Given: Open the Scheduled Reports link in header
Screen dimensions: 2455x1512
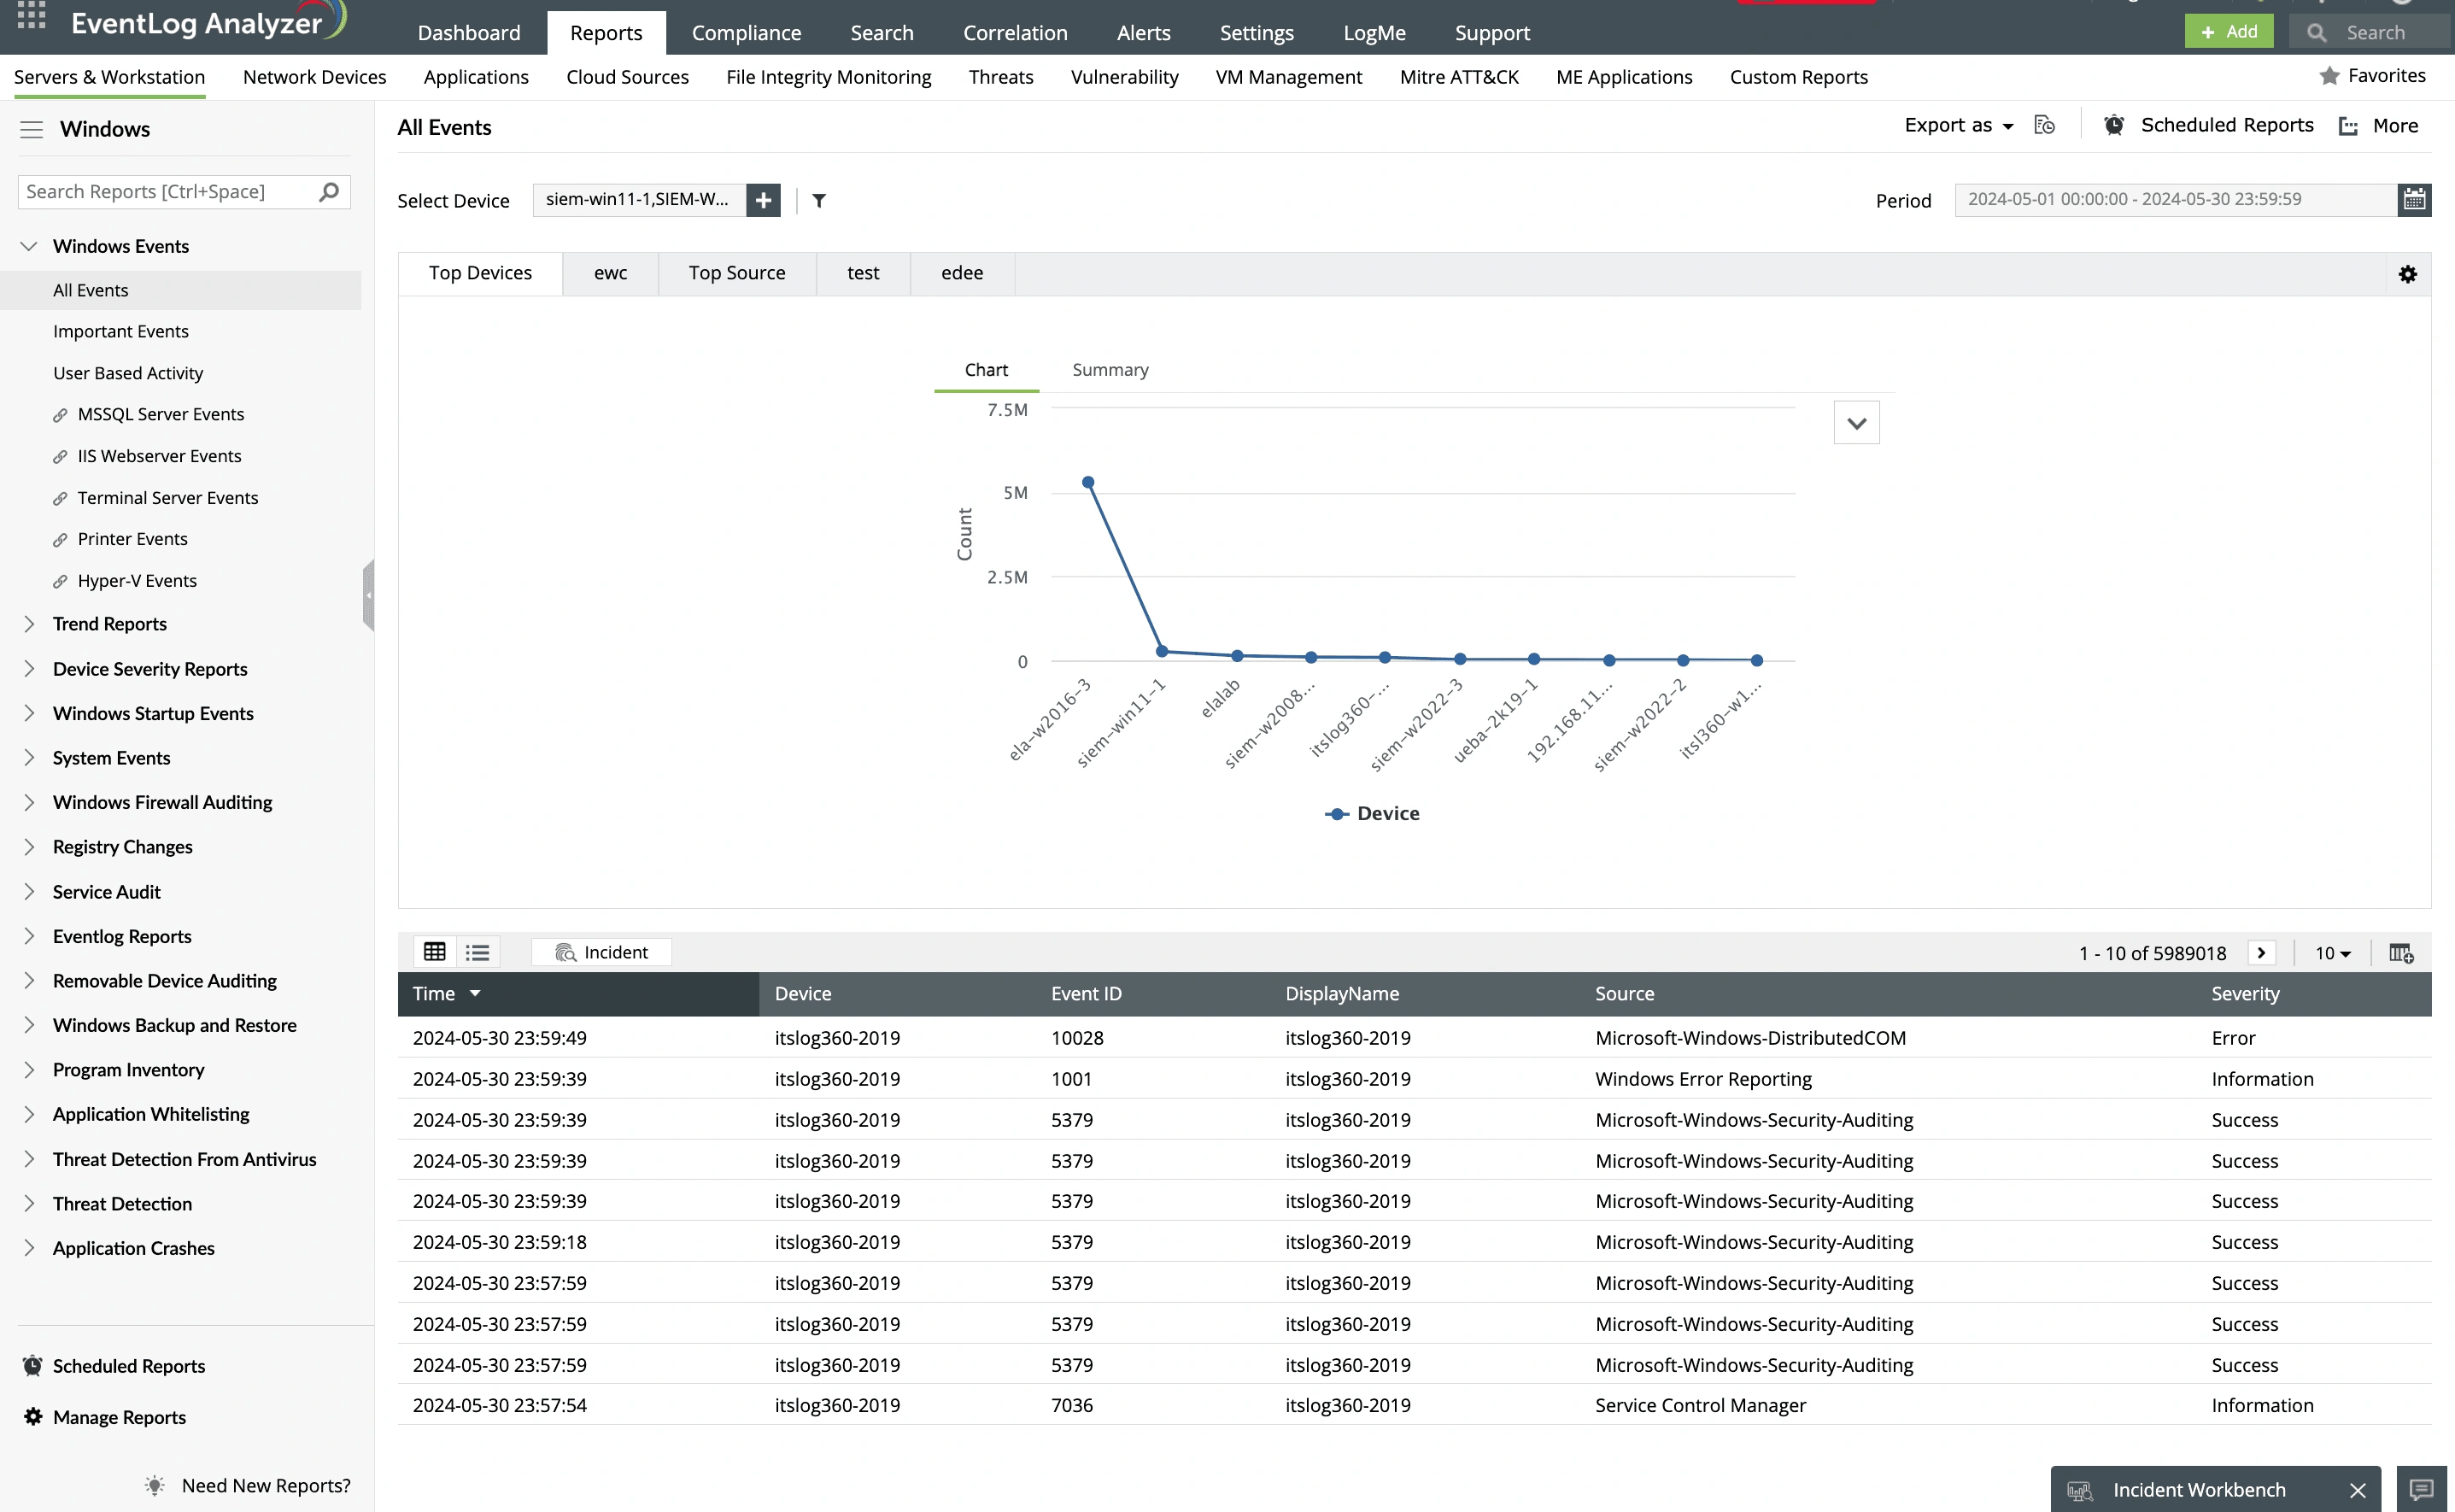Looking at the screenshot, I should 2226,126.
